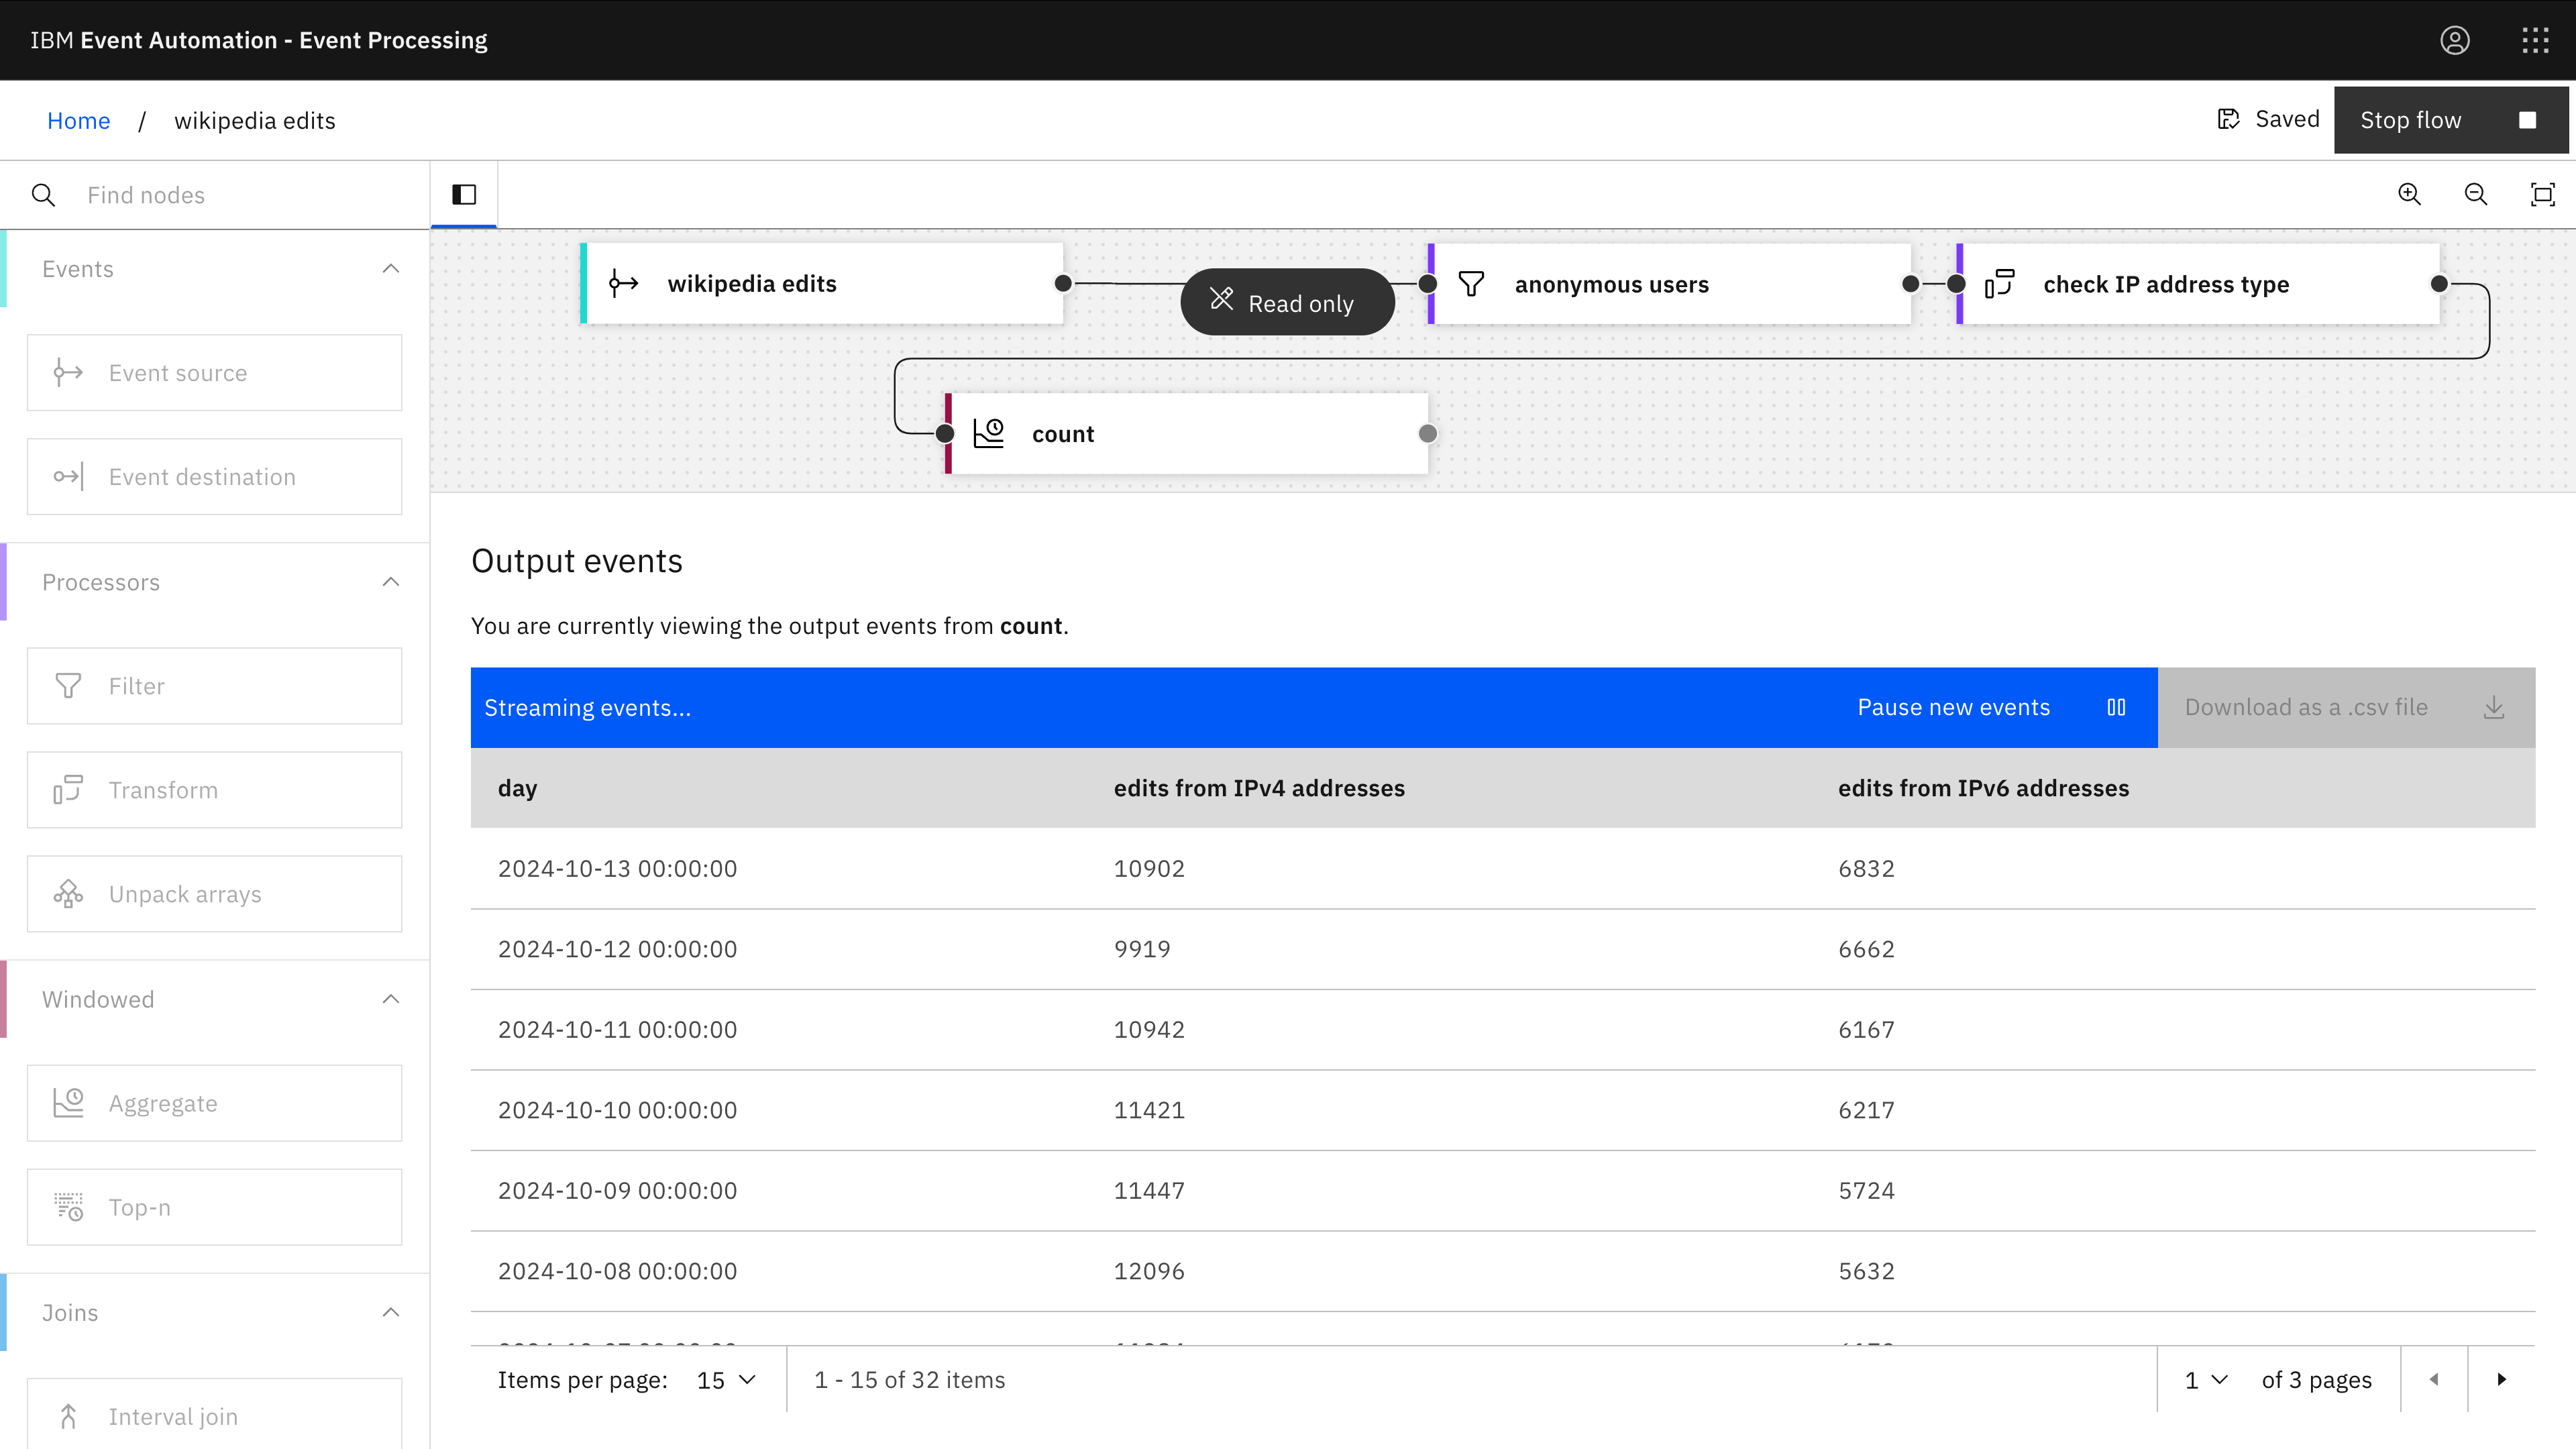This screenshot has width=2576, height=1449.
Task: Click the zoom out canvas icon
Action: [2475, 194]
